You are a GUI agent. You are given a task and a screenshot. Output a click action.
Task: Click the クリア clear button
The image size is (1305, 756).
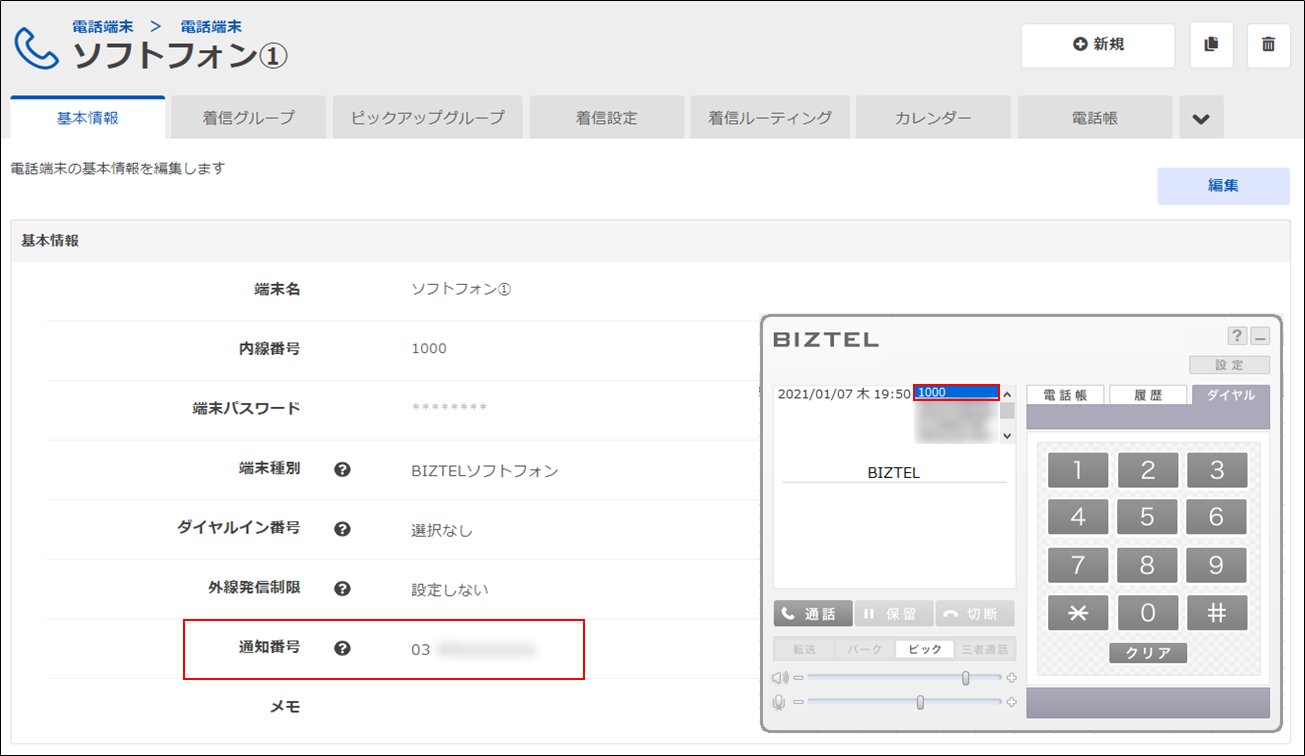[x=1148, y=653]
